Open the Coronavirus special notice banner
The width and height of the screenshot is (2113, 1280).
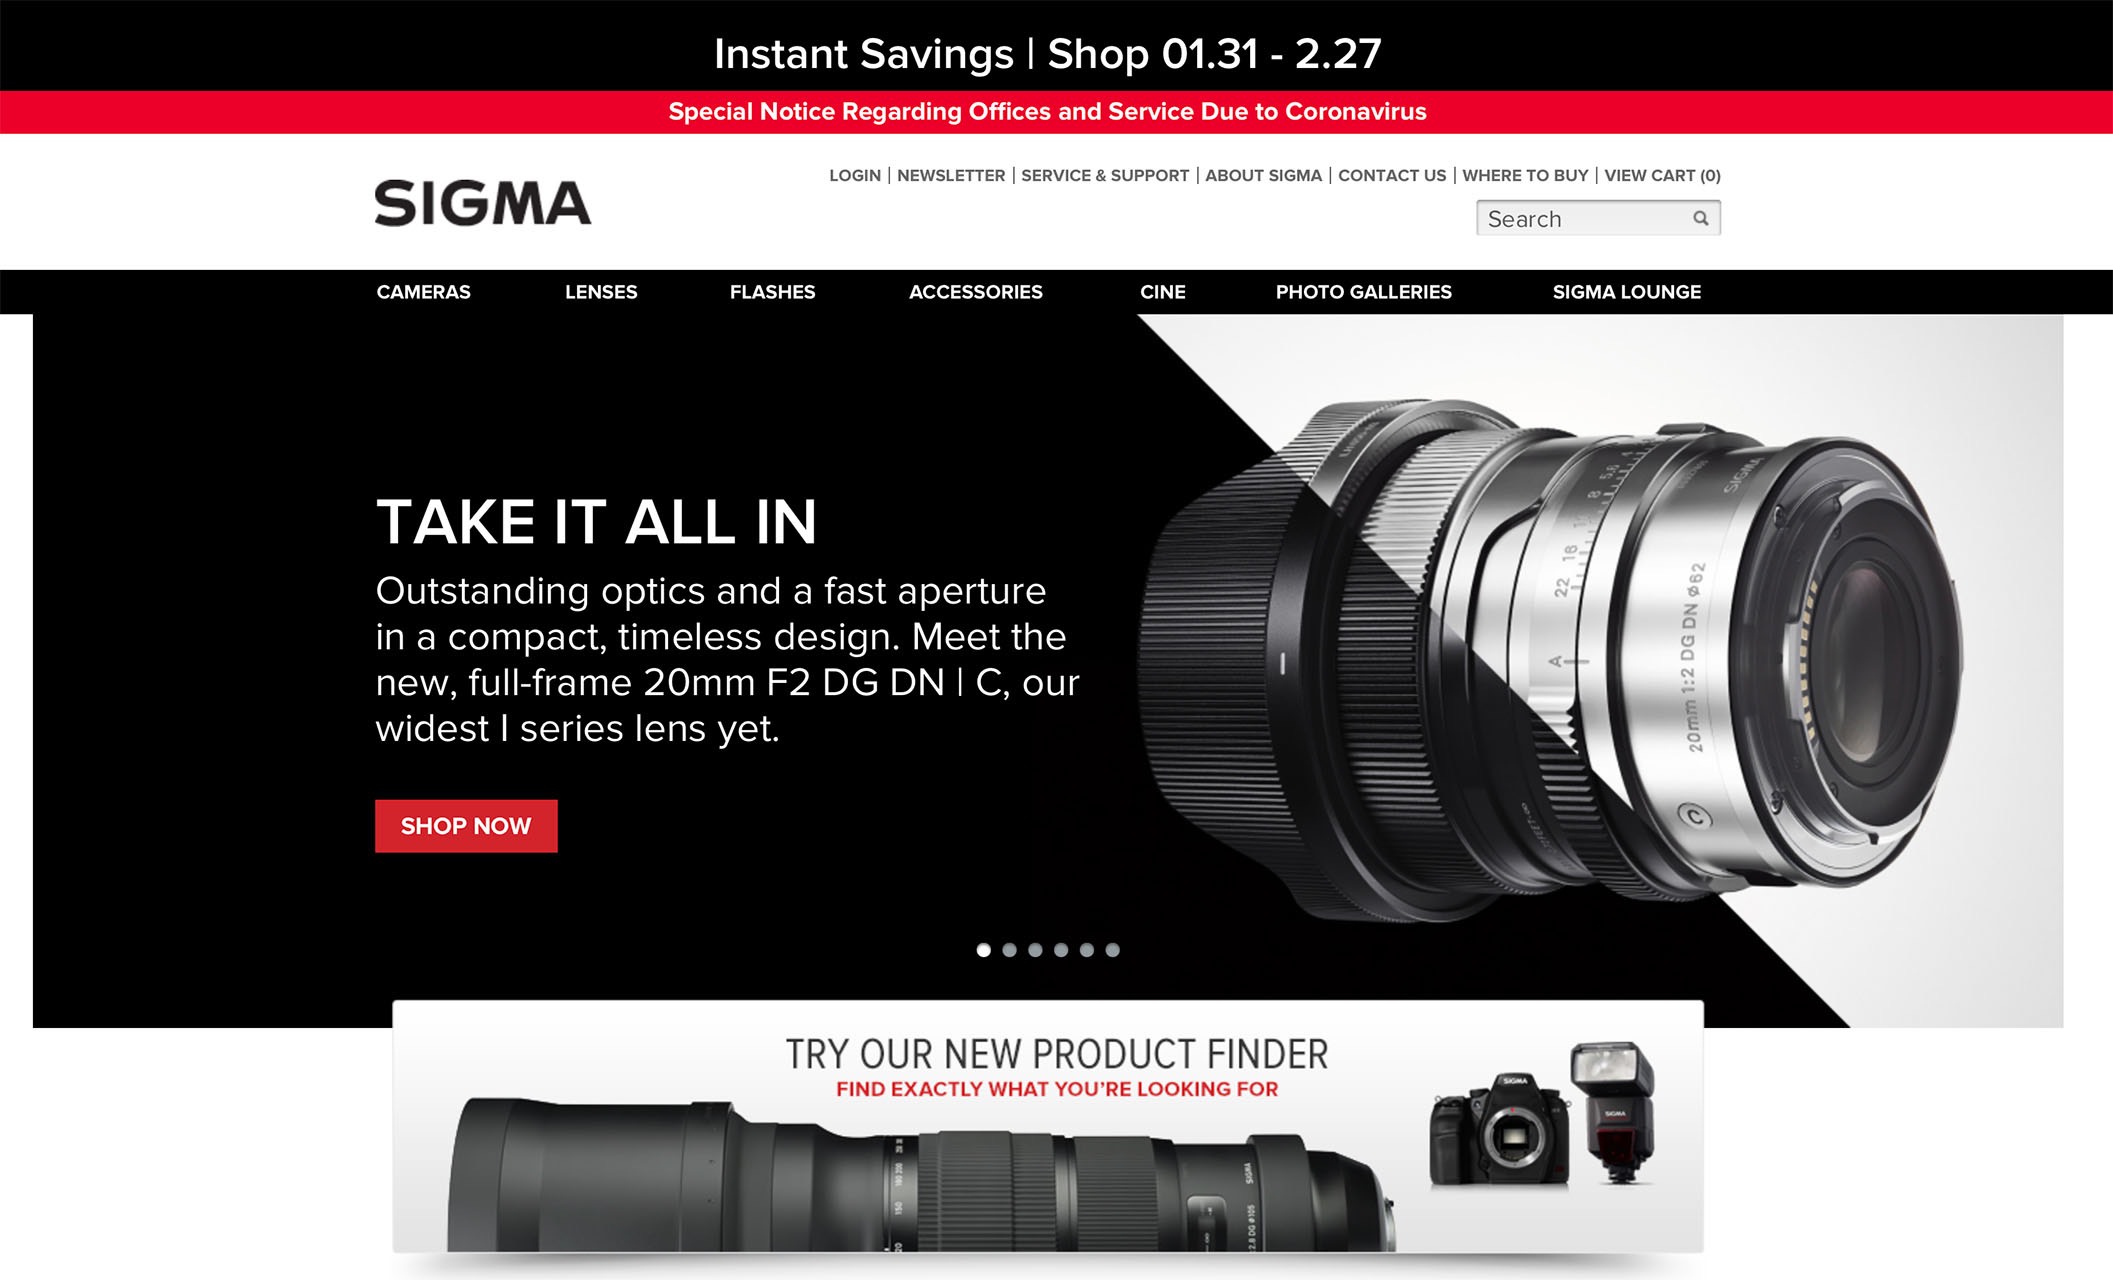[1047, 112]
